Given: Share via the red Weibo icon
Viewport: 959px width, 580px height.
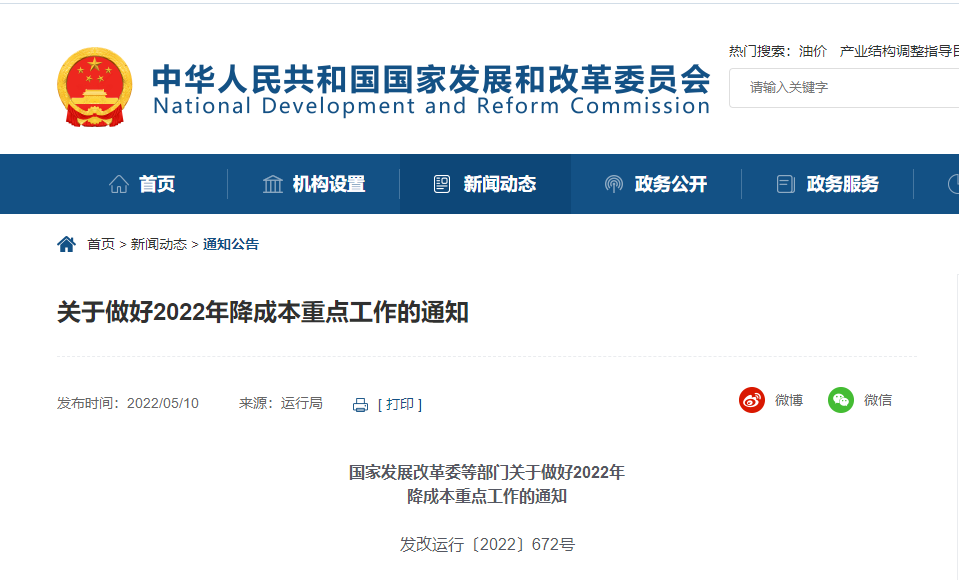Looking at the screenshot, I should click(752, 400).
